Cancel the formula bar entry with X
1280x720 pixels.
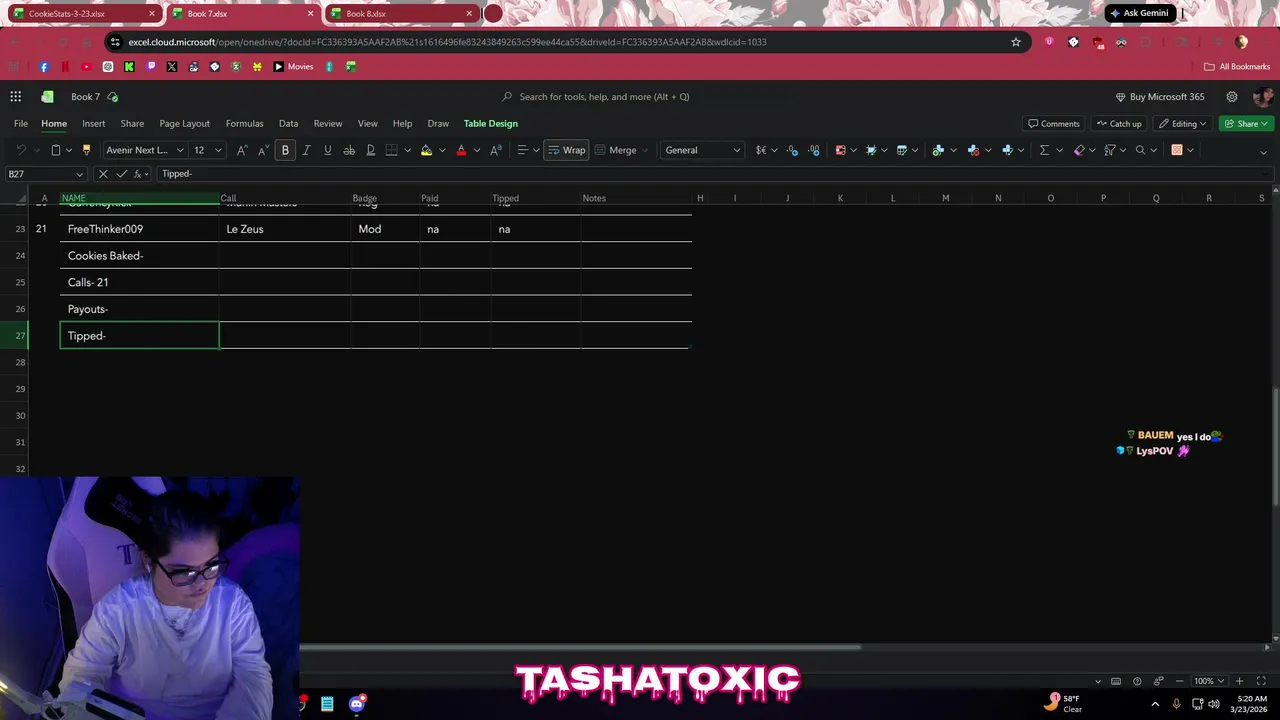pos(103,174)
